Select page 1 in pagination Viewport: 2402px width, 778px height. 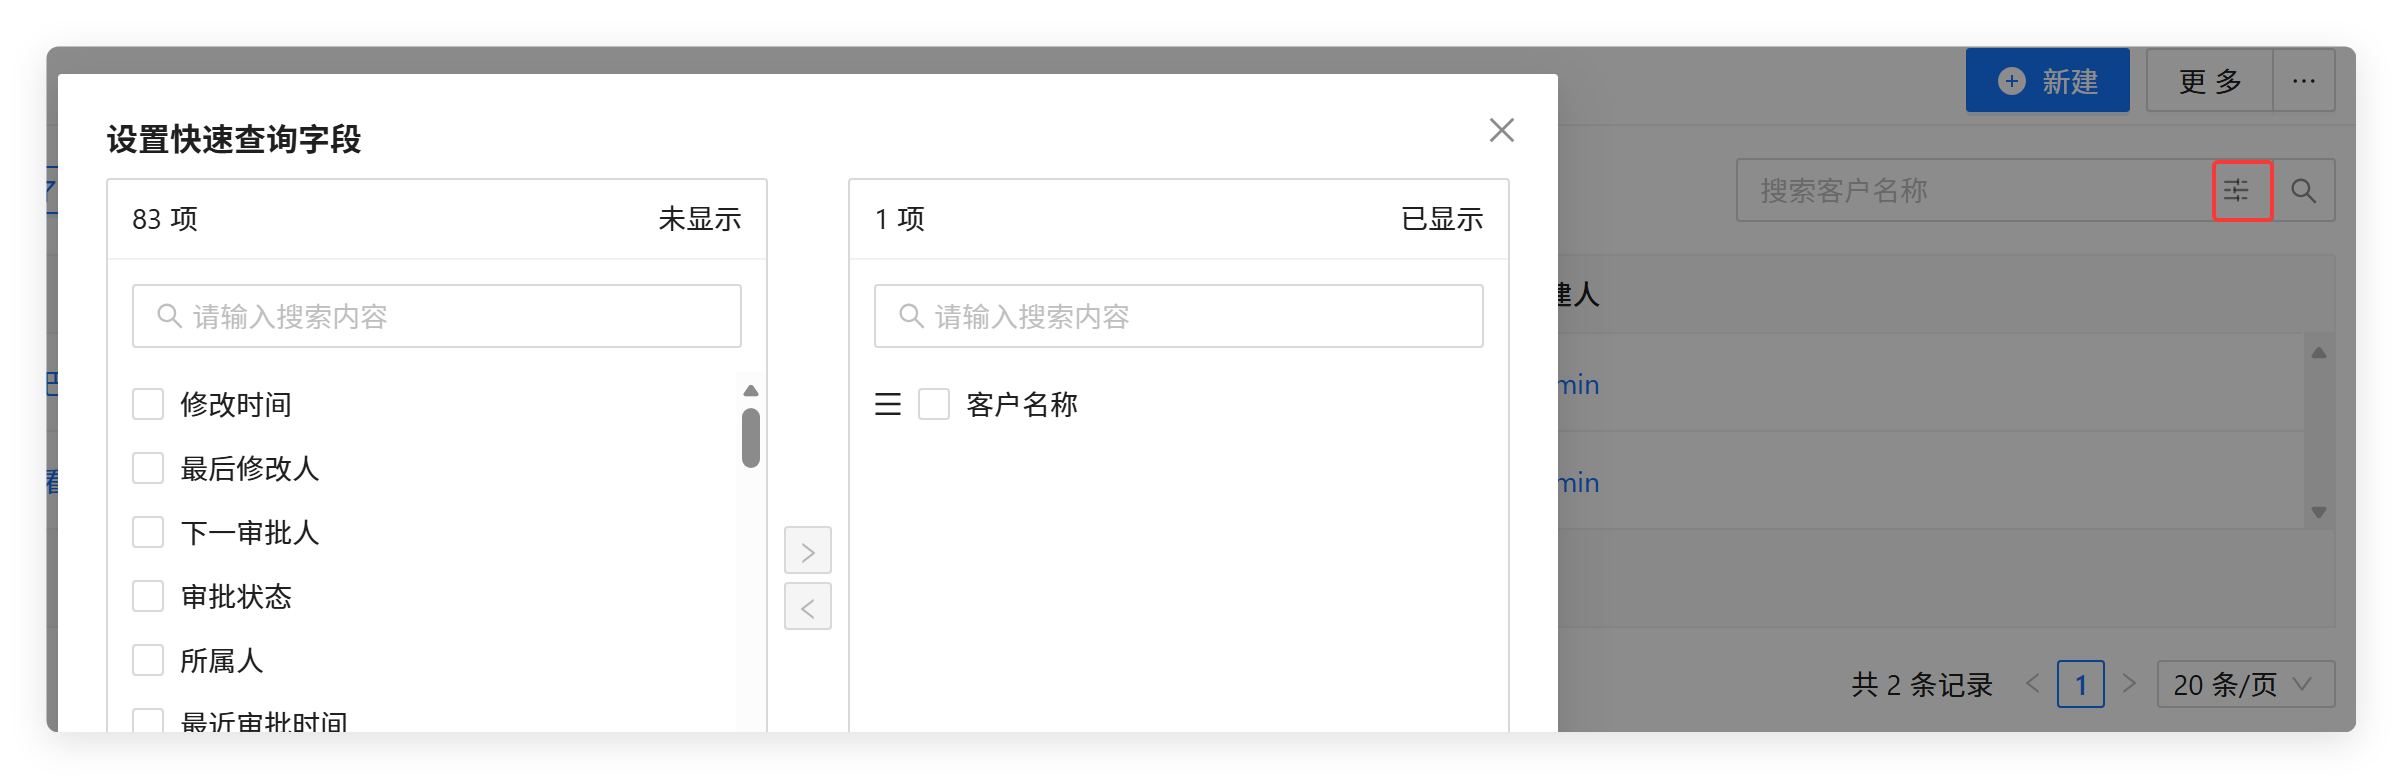2080,684
